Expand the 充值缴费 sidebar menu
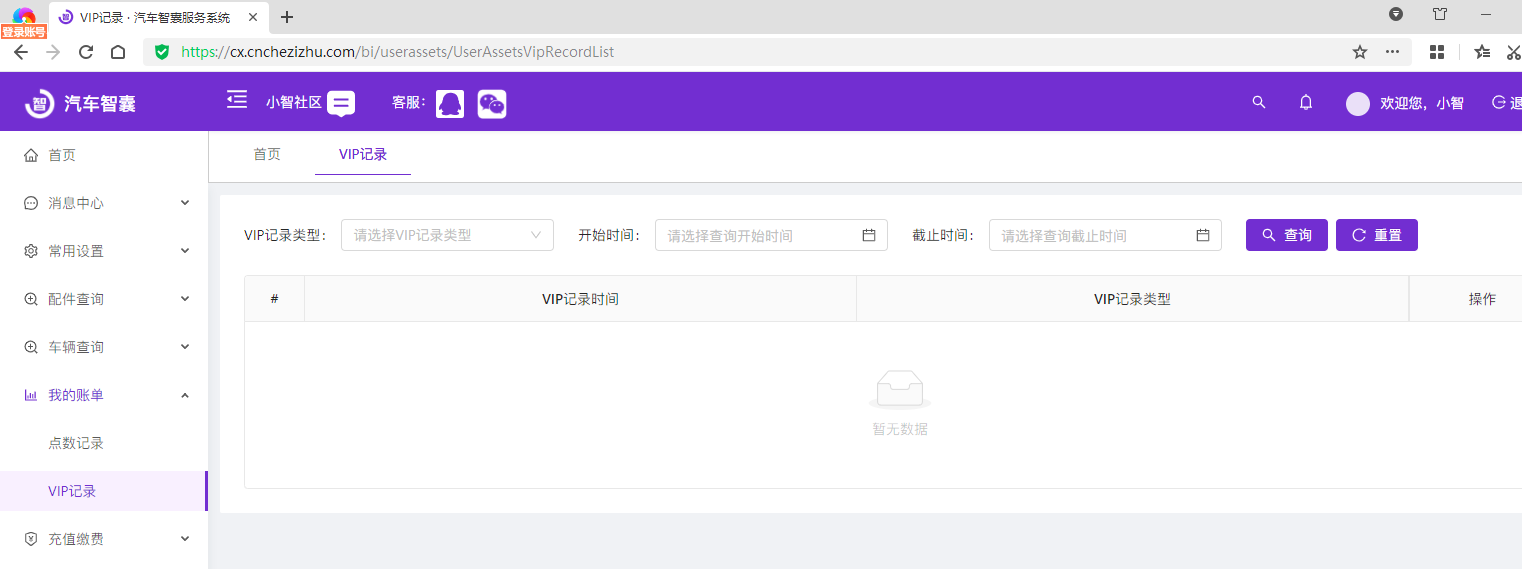Viewport: 1522px width, 569px height. [x=104, y=539]
